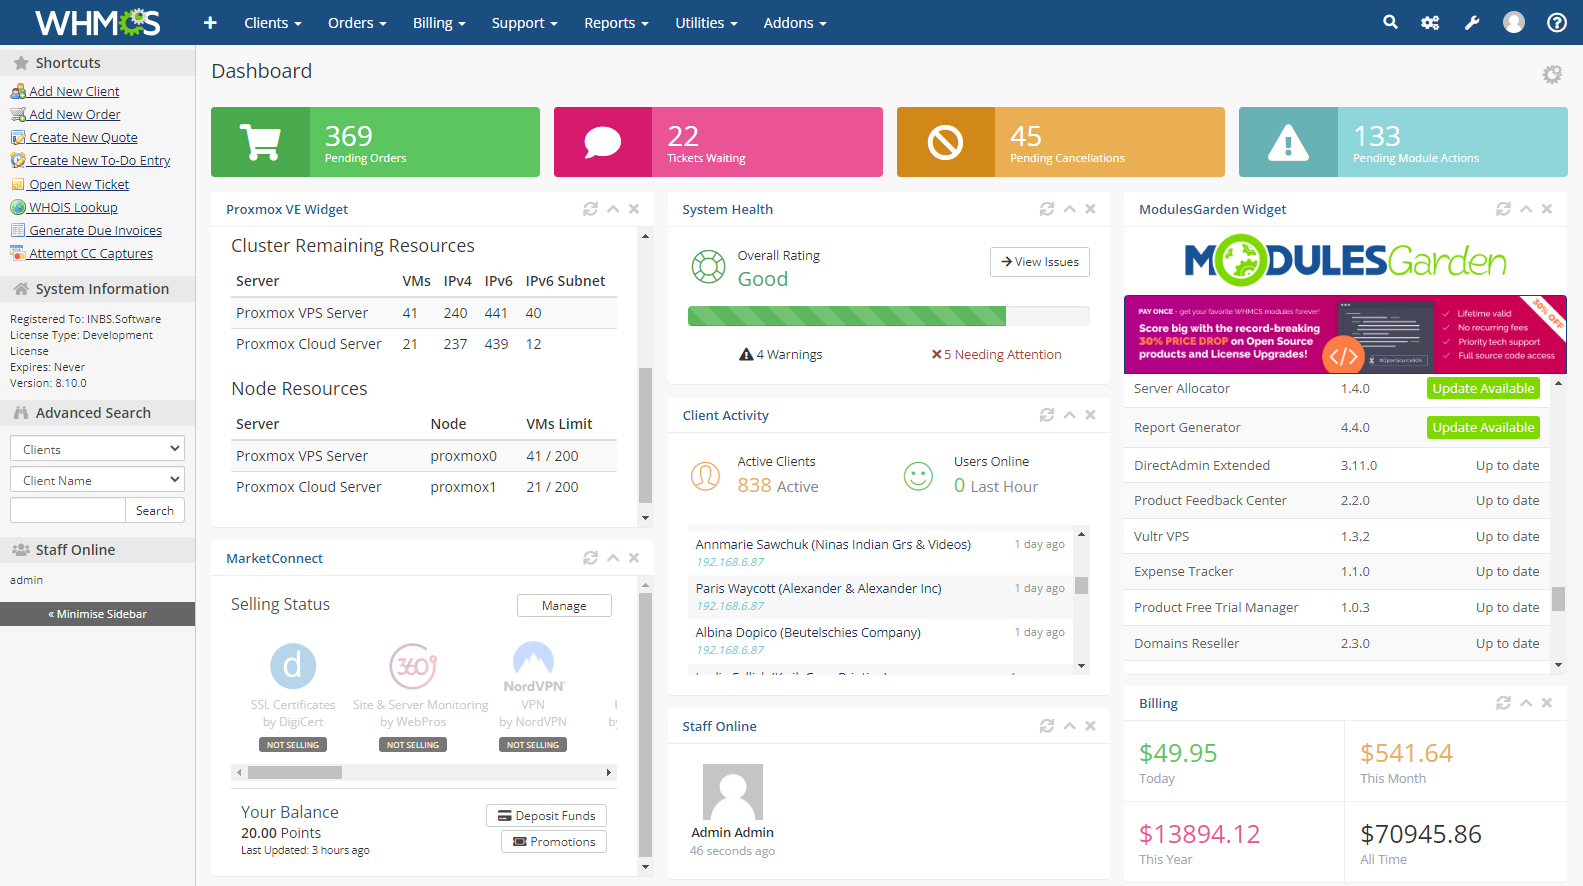Click the Add New Client shortcut link
The width and height of the screenshot is (1583, 886).
[x=74, y=91]
